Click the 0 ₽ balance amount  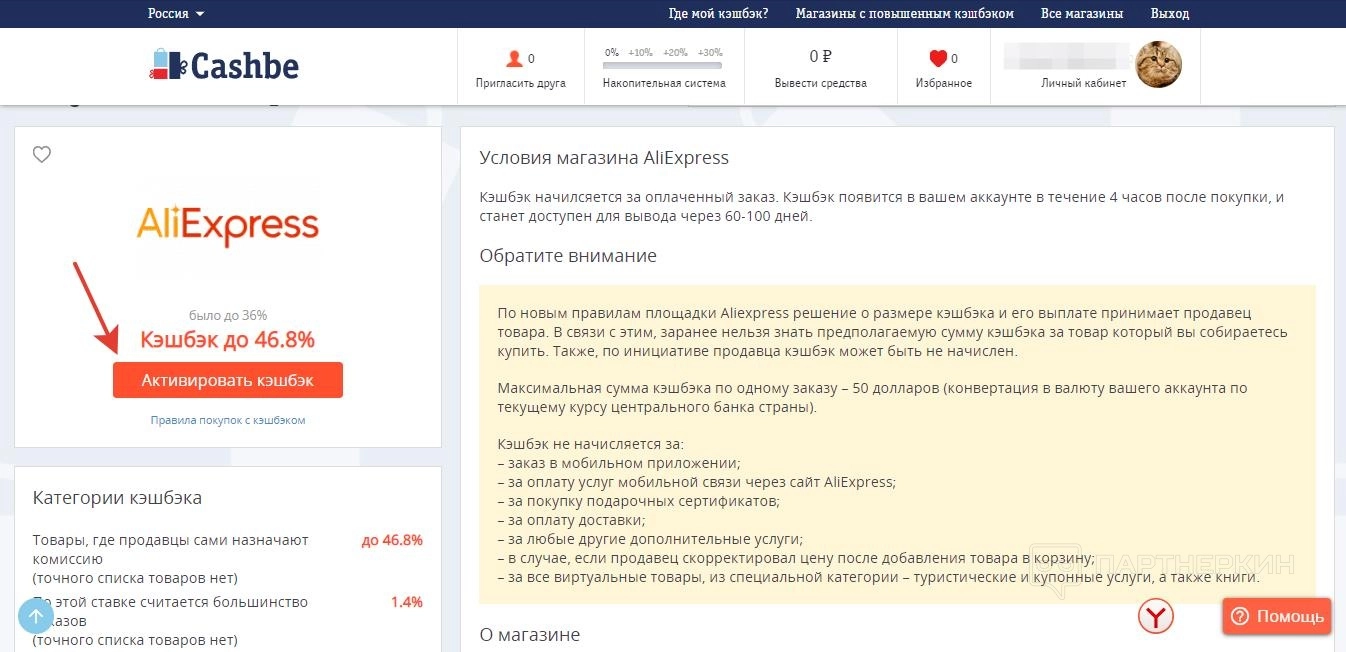click(x=821, y=57)
